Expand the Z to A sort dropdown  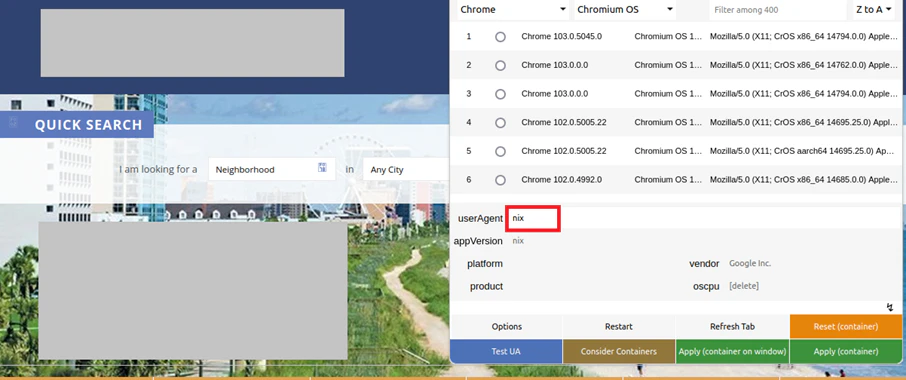pyautogui.click(x=875, y=10)
